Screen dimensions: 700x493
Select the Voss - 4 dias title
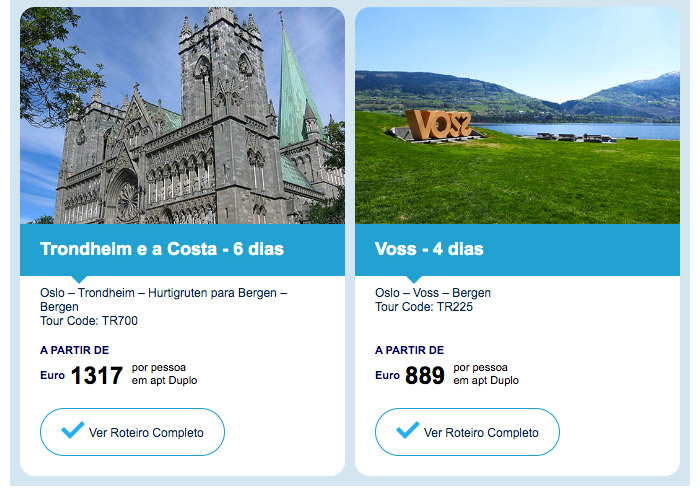coord(429,249)
